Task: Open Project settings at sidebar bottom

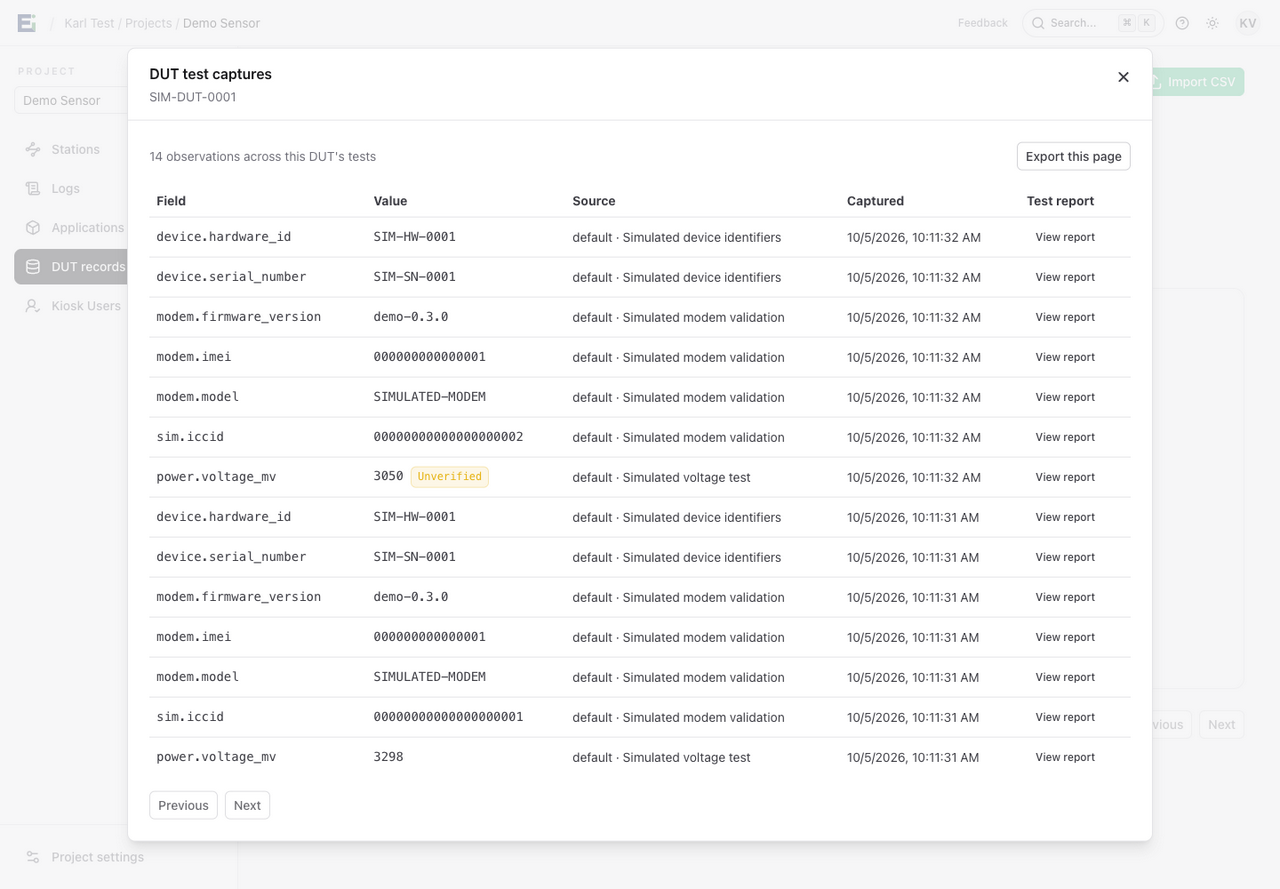Action: [x=97, y=857]
